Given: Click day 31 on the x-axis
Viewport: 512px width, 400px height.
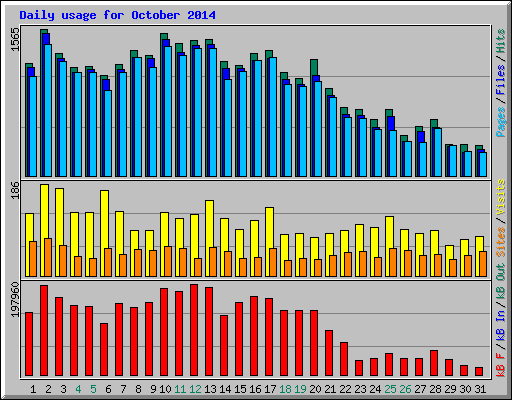Looking at the screenshot, I should (480, 389).
